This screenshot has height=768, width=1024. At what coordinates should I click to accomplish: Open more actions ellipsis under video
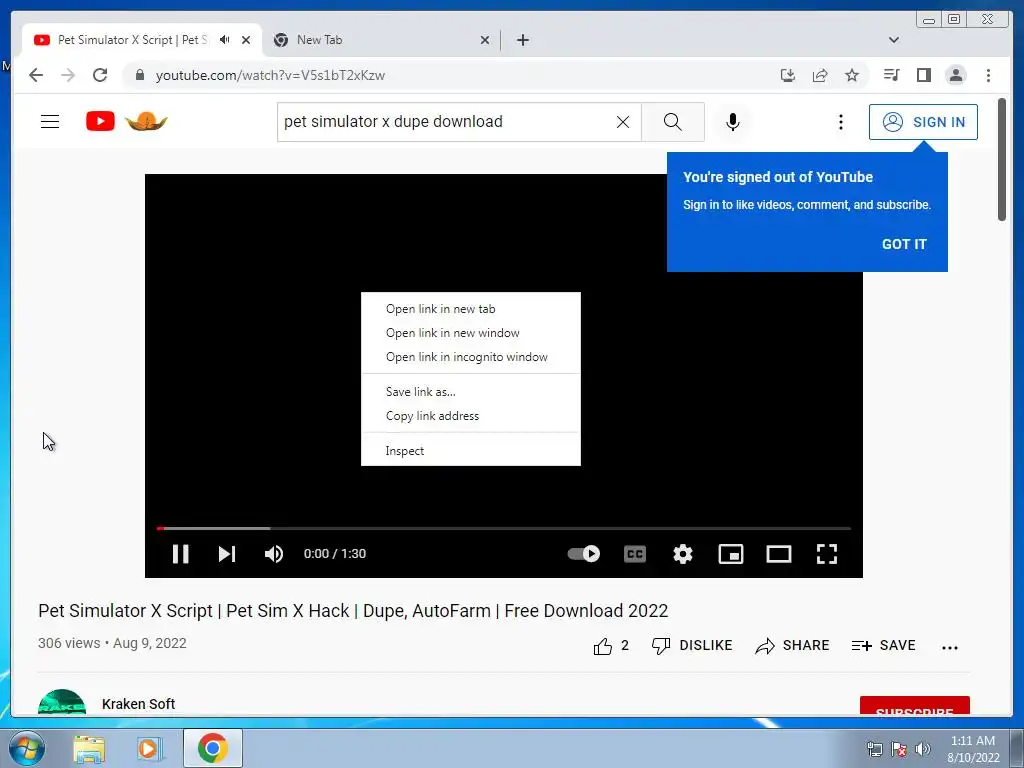click(x=950, y=647)
